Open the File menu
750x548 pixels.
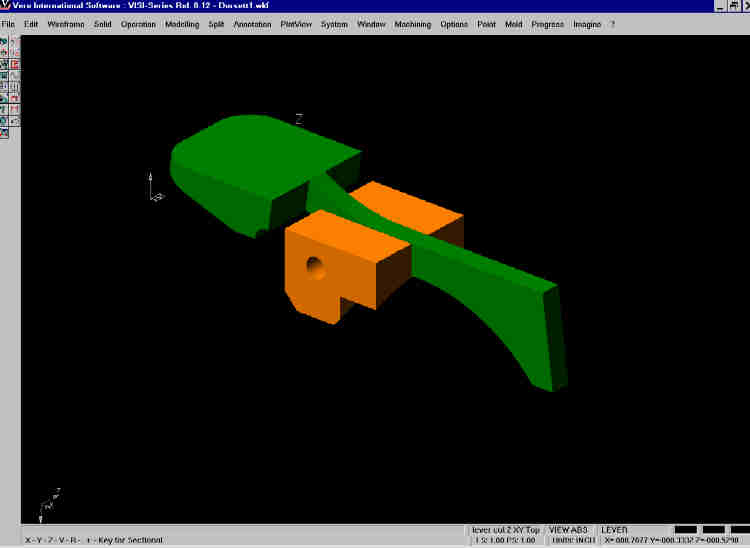click(8, 24)
